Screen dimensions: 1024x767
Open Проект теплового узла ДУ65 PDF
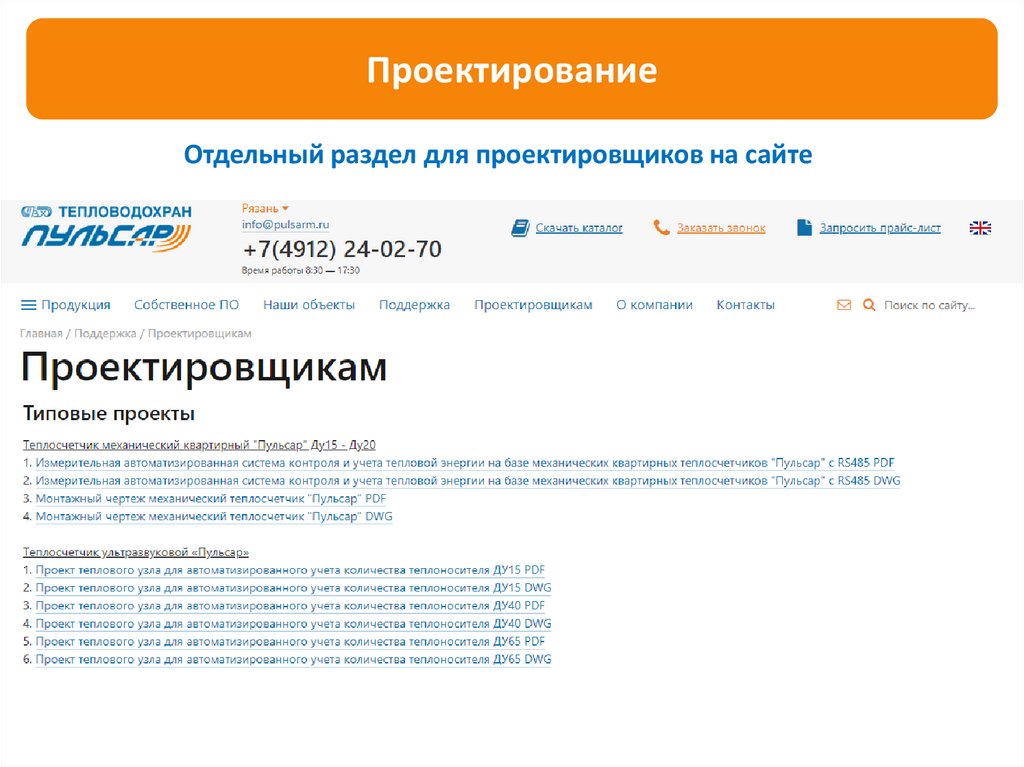click(290, 642)
